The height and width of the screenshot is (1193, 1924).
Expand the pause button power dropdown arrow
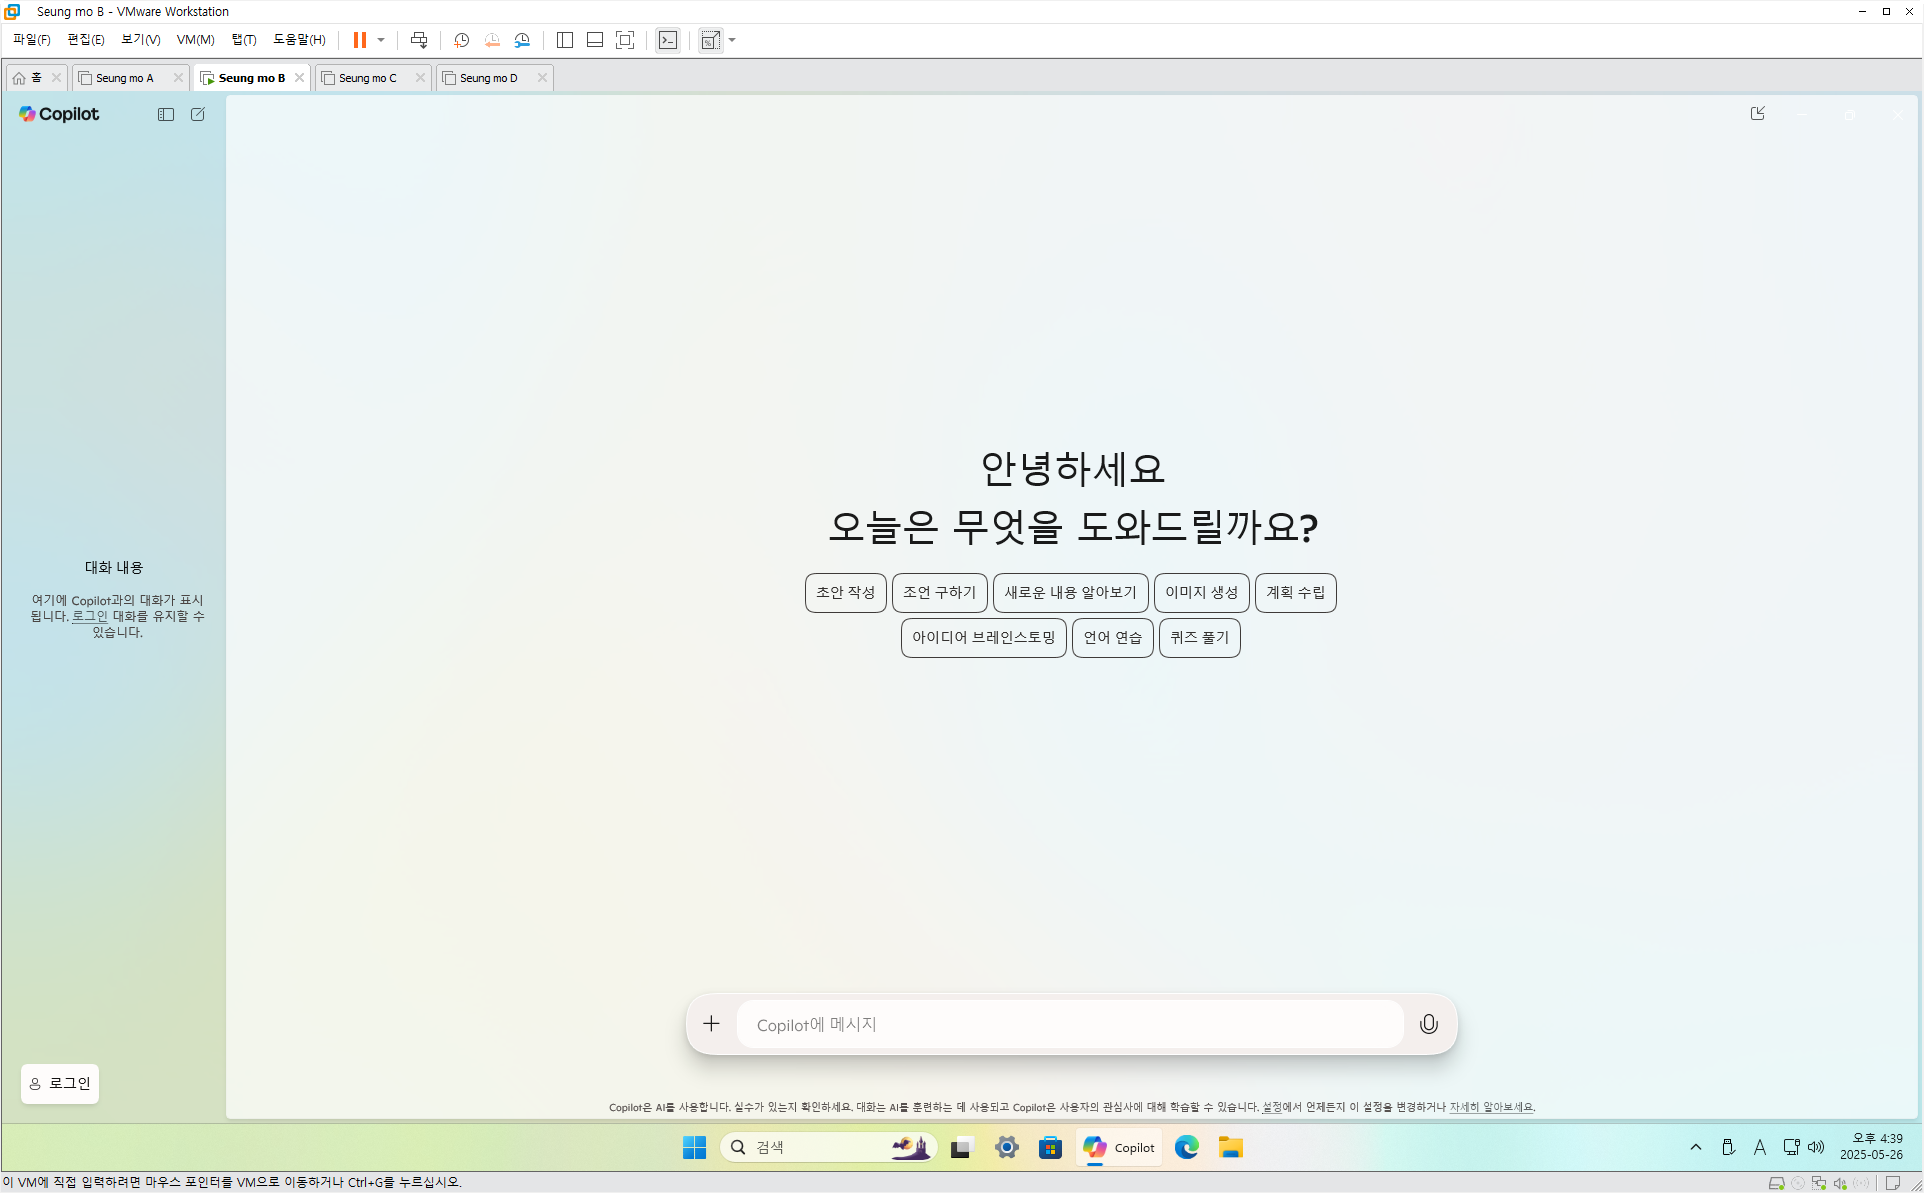click(381, 40)
